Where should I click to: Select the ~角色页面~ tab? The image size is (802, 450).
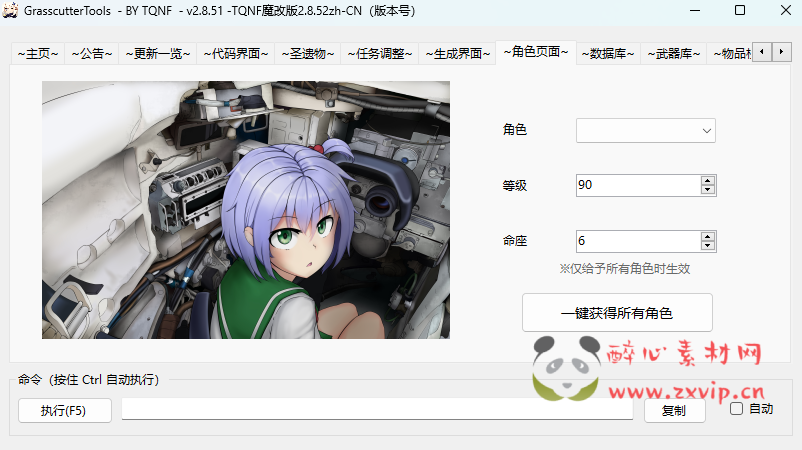536,52
